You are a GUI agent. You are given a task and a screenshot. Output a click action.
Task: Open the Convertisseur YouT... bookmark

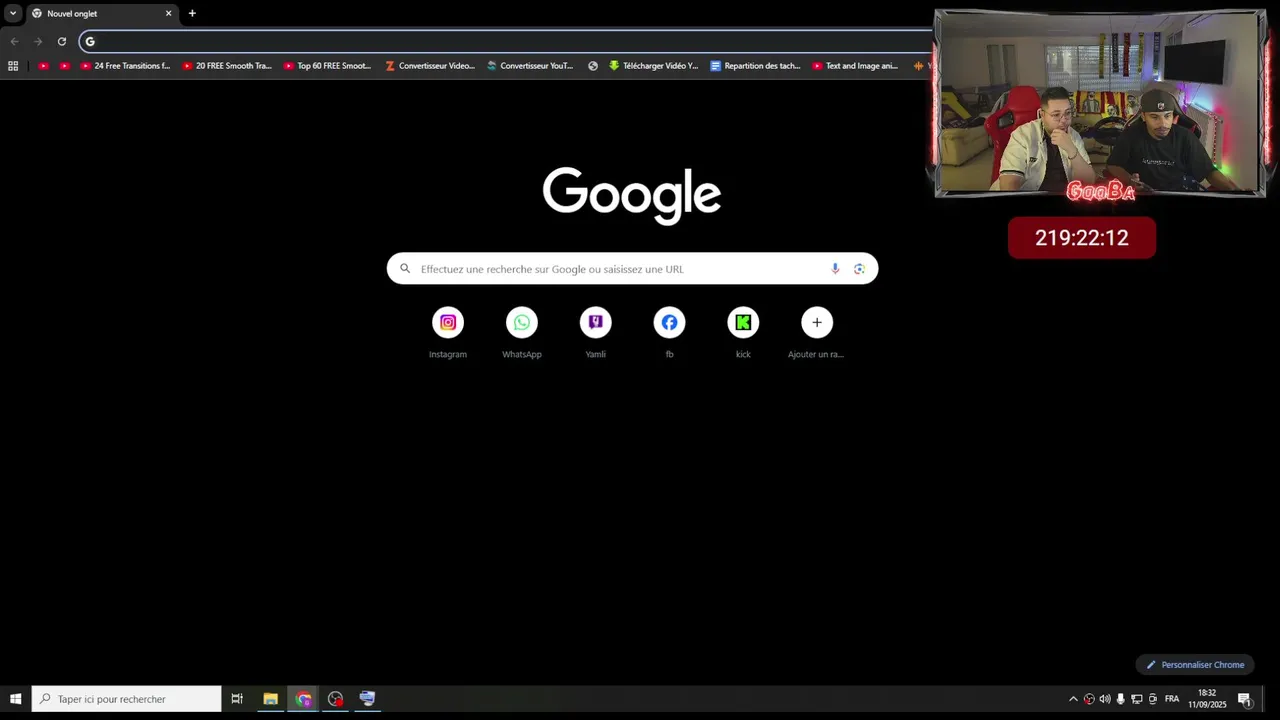[x=531, y=66]
